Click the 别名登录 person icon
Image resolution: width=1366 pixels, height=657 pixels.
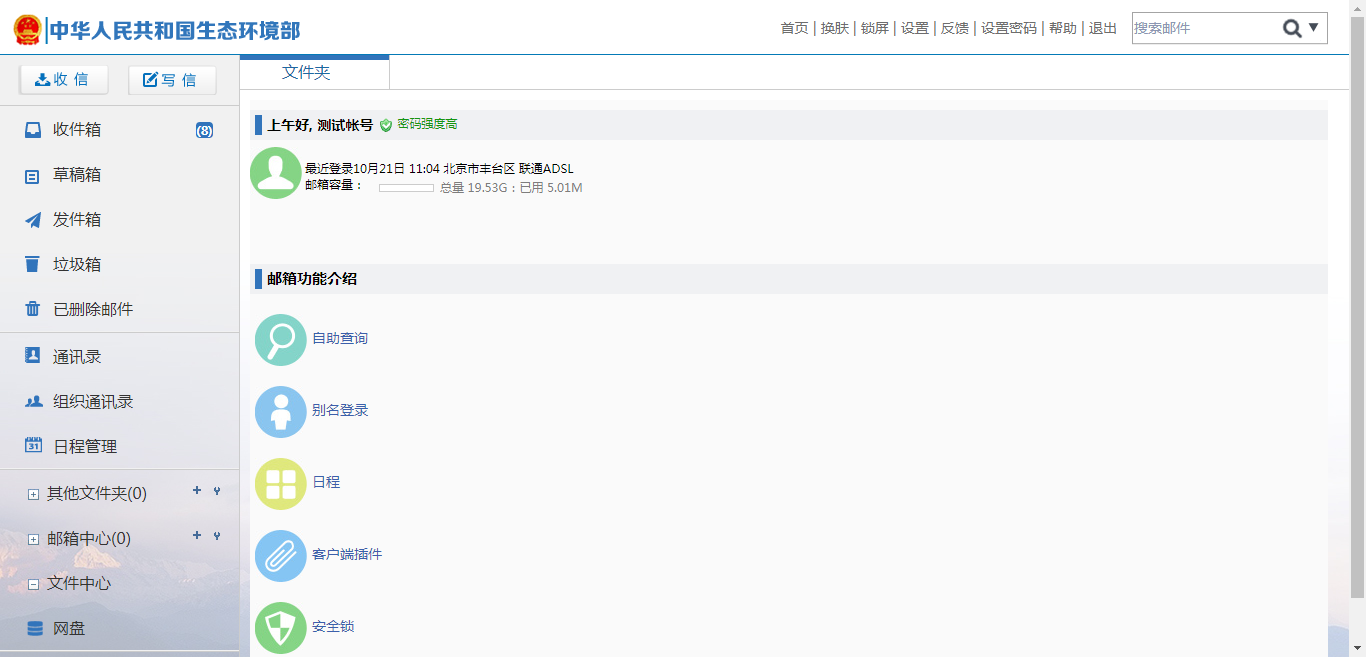[x=280, y=411]
